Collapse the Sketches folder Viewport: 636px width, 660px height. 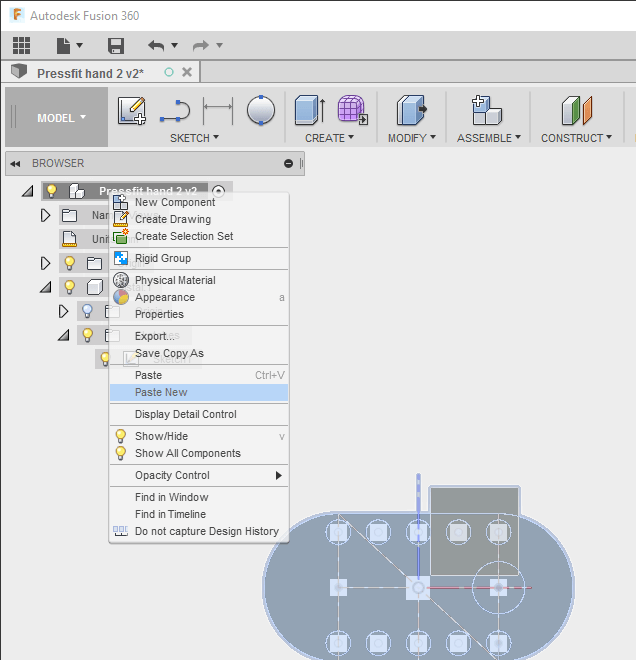click(64, 335)
